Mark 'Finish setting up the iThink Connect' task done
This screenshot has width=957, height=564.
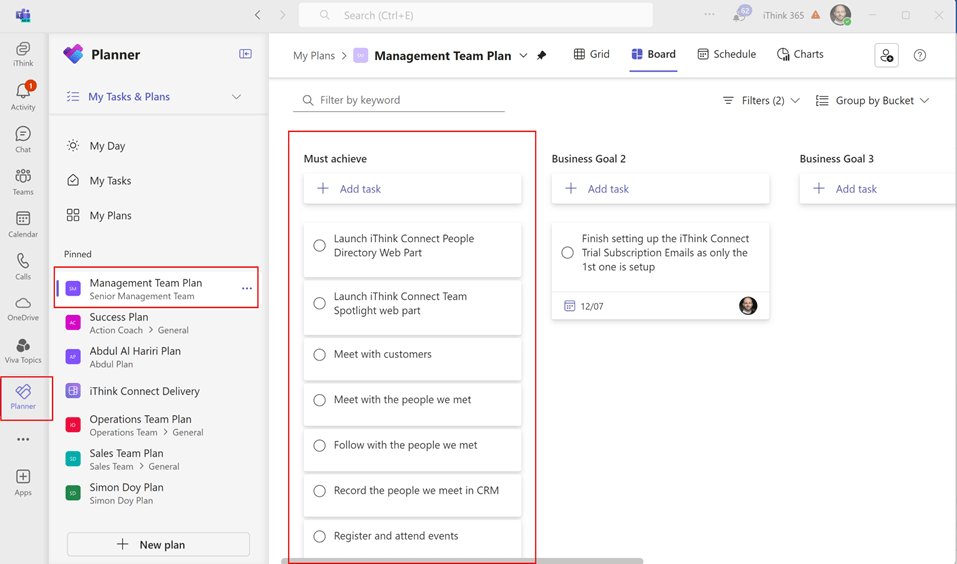pyautogui.click(x=567, y=253)
